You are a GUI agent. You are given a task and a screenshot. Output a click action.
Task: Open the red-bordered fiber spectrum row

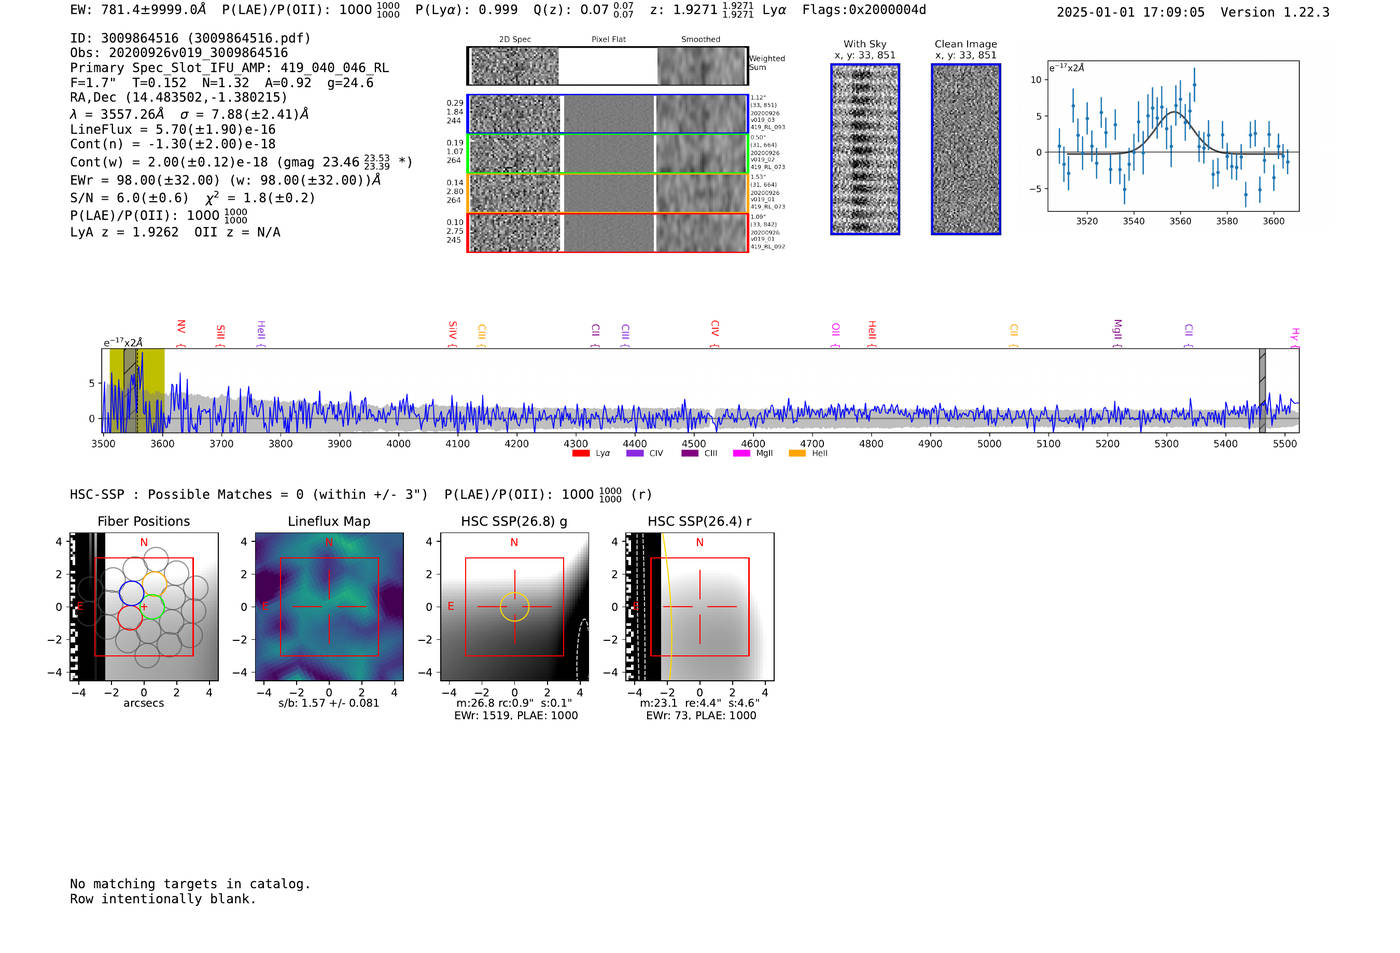(607, 233)
